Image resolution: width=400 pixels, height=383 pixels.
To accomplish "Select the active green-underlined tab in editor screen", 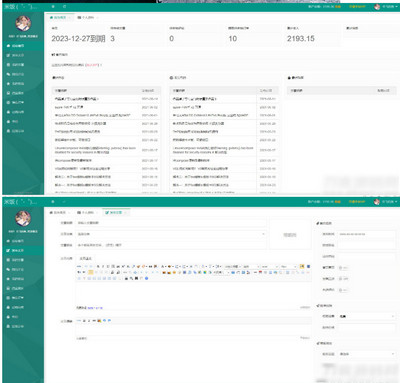I will [116, 212].
